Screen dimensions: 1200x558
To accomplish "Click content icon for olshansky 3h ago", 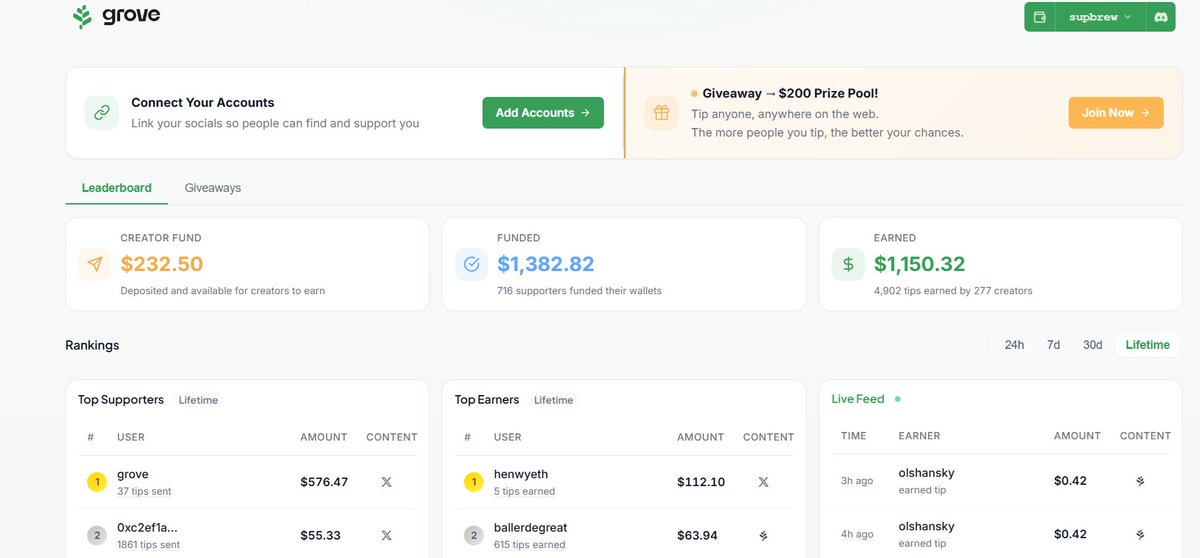I will tap(1140, 481).
